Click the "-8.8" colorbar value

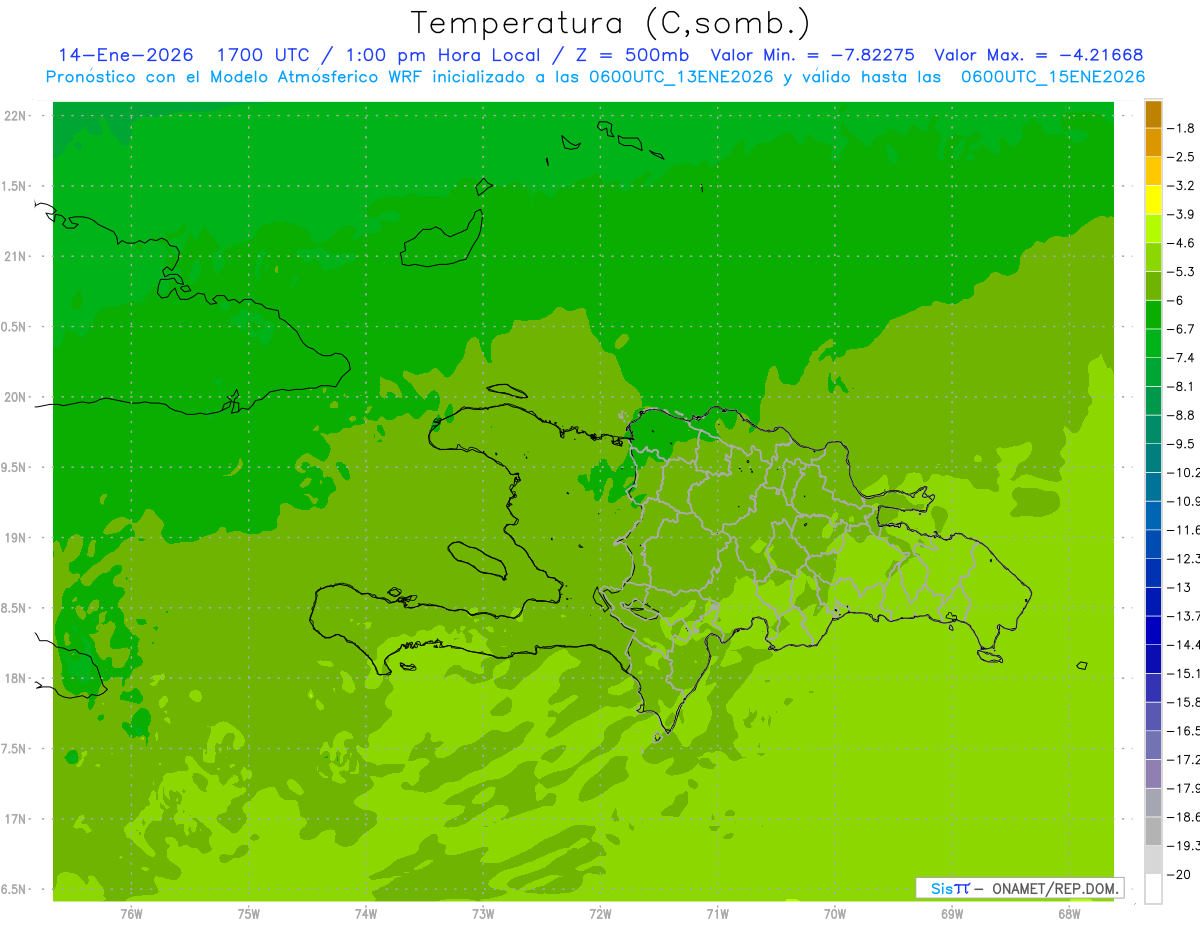pyautogui.click(x=1182, y=416)
